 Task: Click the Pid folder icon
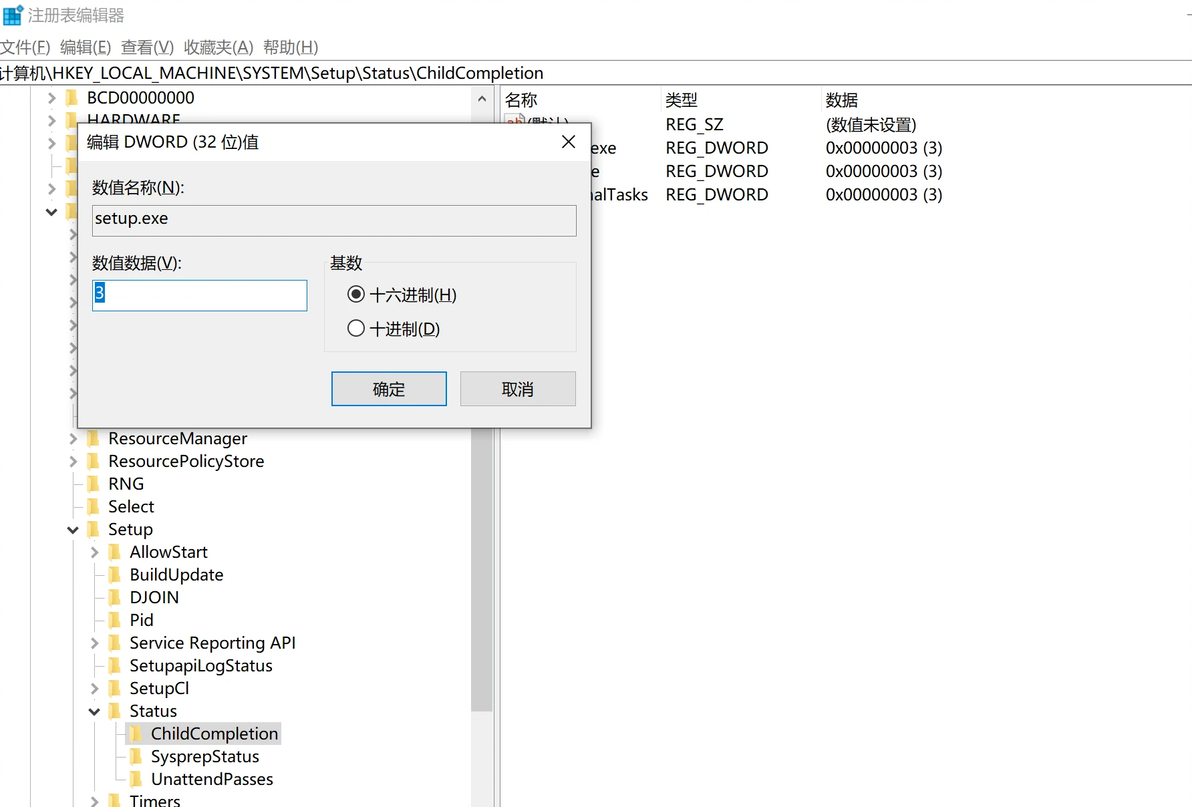[115, 620]
